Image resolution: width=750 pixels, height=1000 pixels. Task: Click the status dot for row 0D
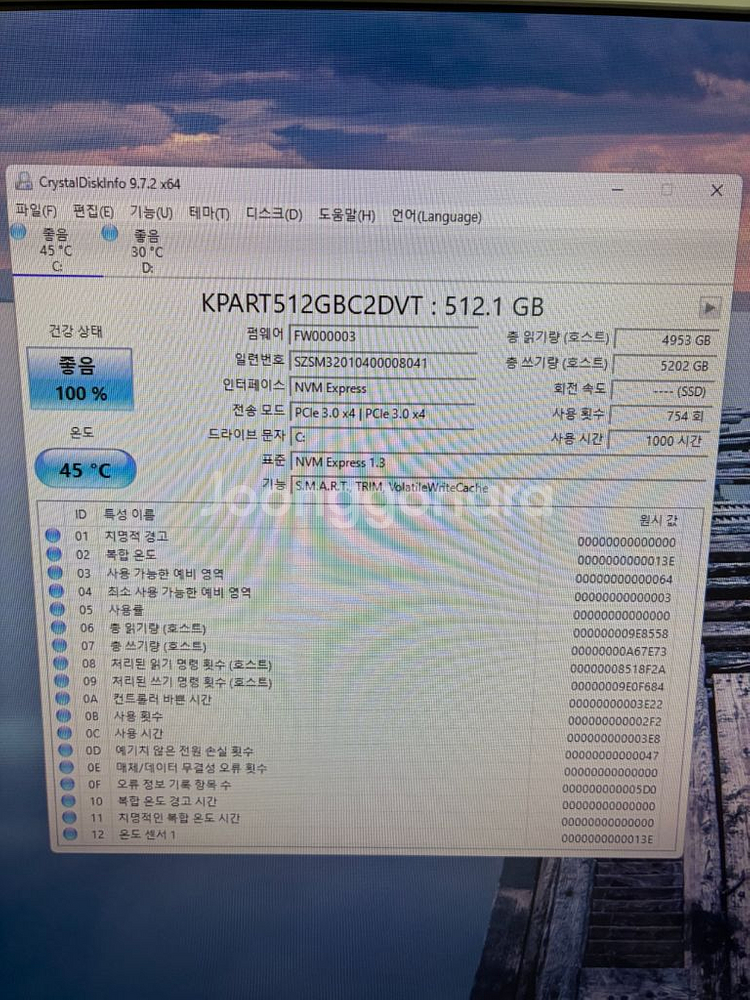[x=66, y=750]
